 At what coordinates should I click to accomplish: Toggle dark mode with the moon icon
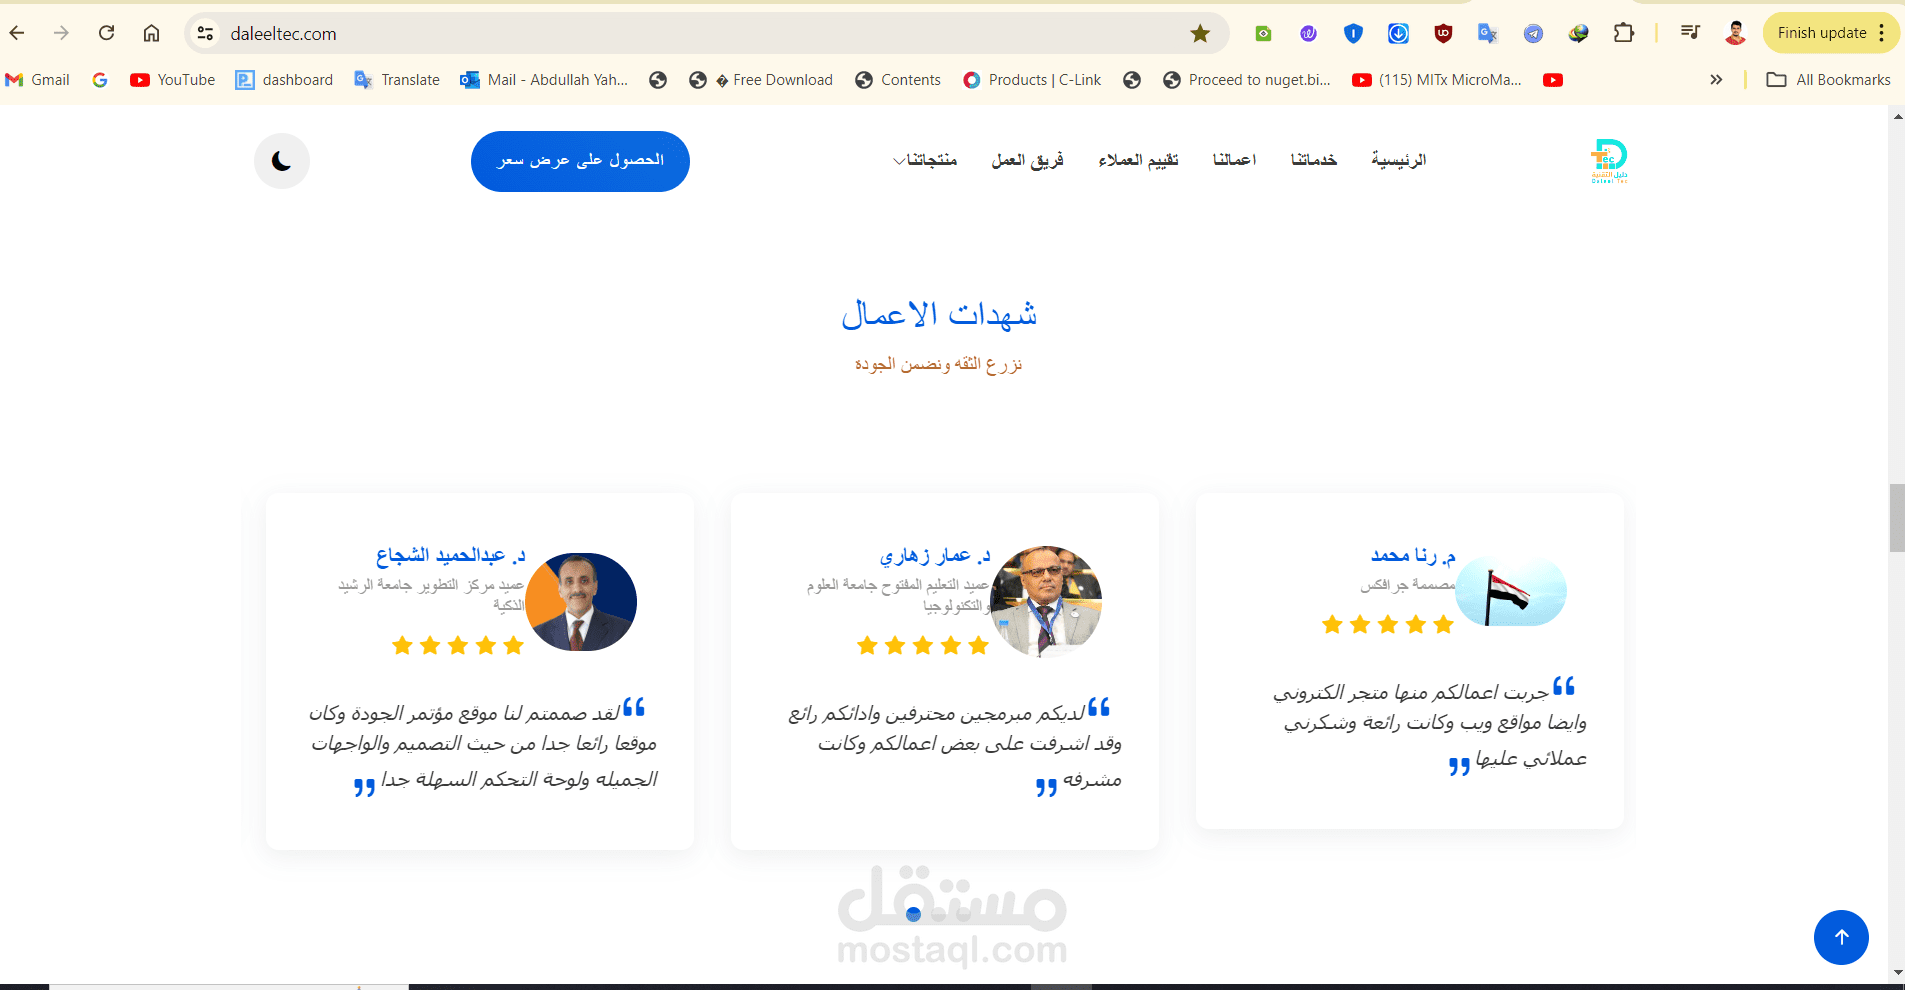tap(282, 161)
